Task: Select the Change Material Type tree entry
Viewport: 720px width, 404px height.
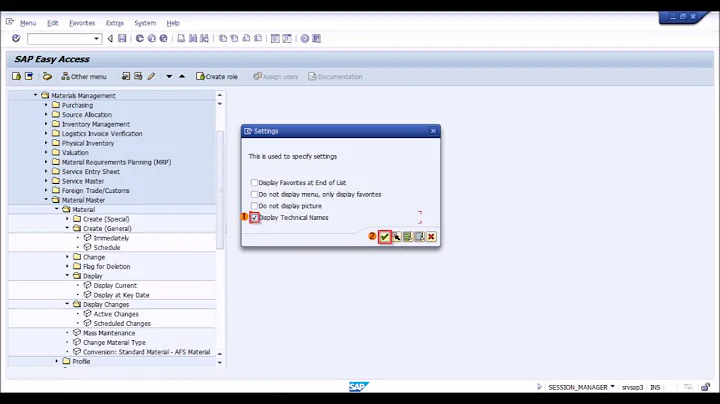Action: click(x=114, y=342)
